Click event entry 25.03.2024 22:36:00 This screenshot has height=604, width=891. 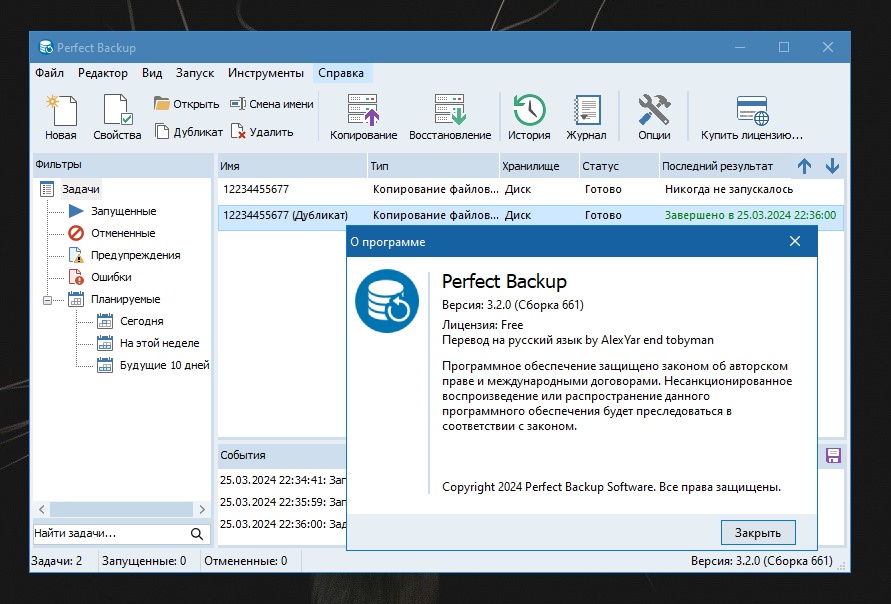(282, 524)
